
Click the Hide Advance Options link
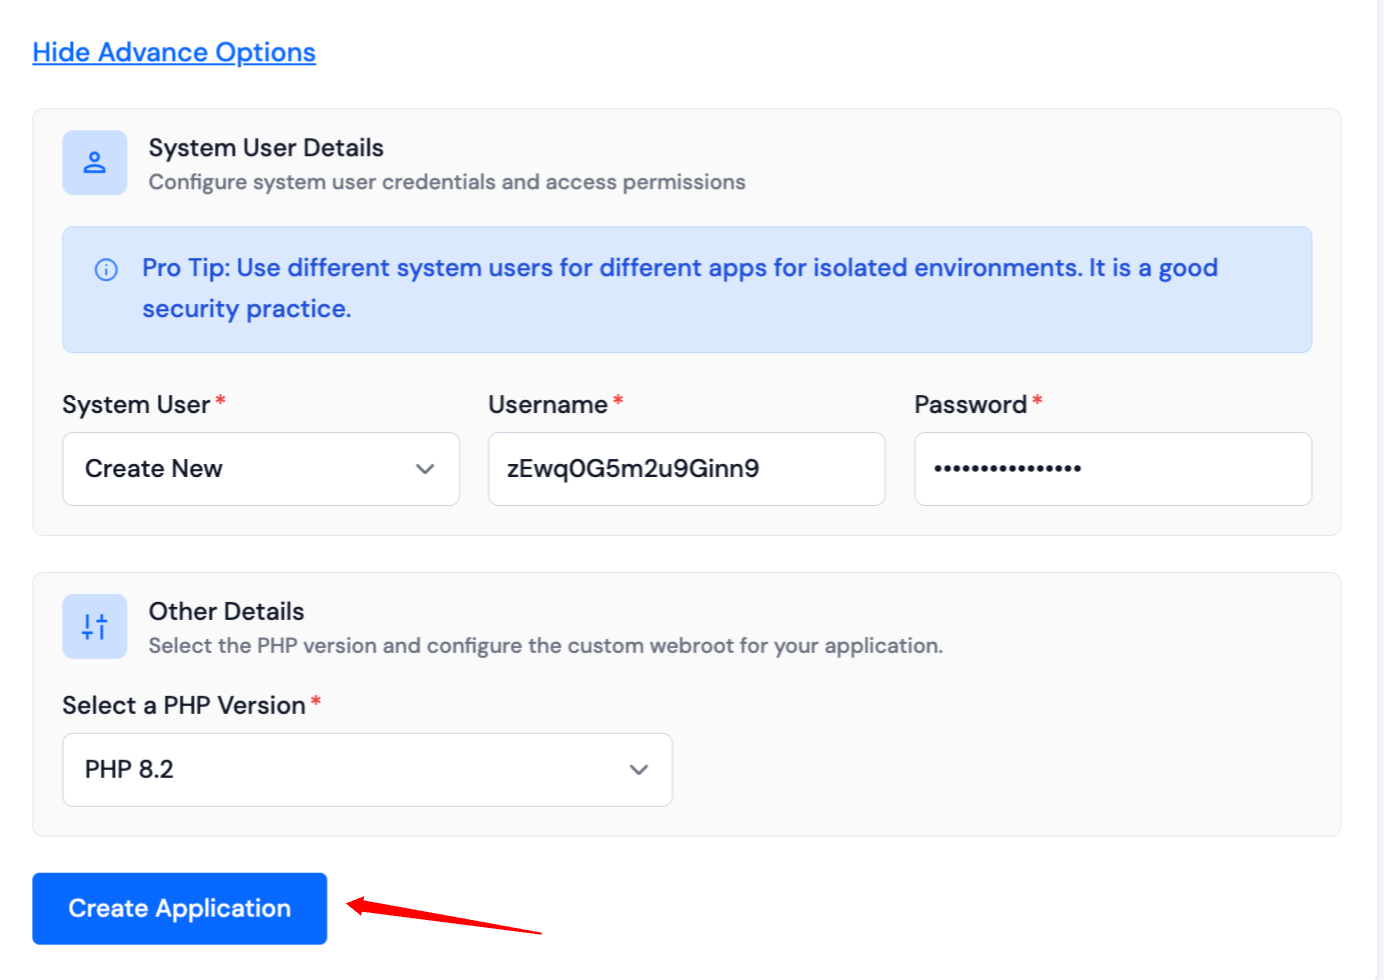tap(174, 52)
